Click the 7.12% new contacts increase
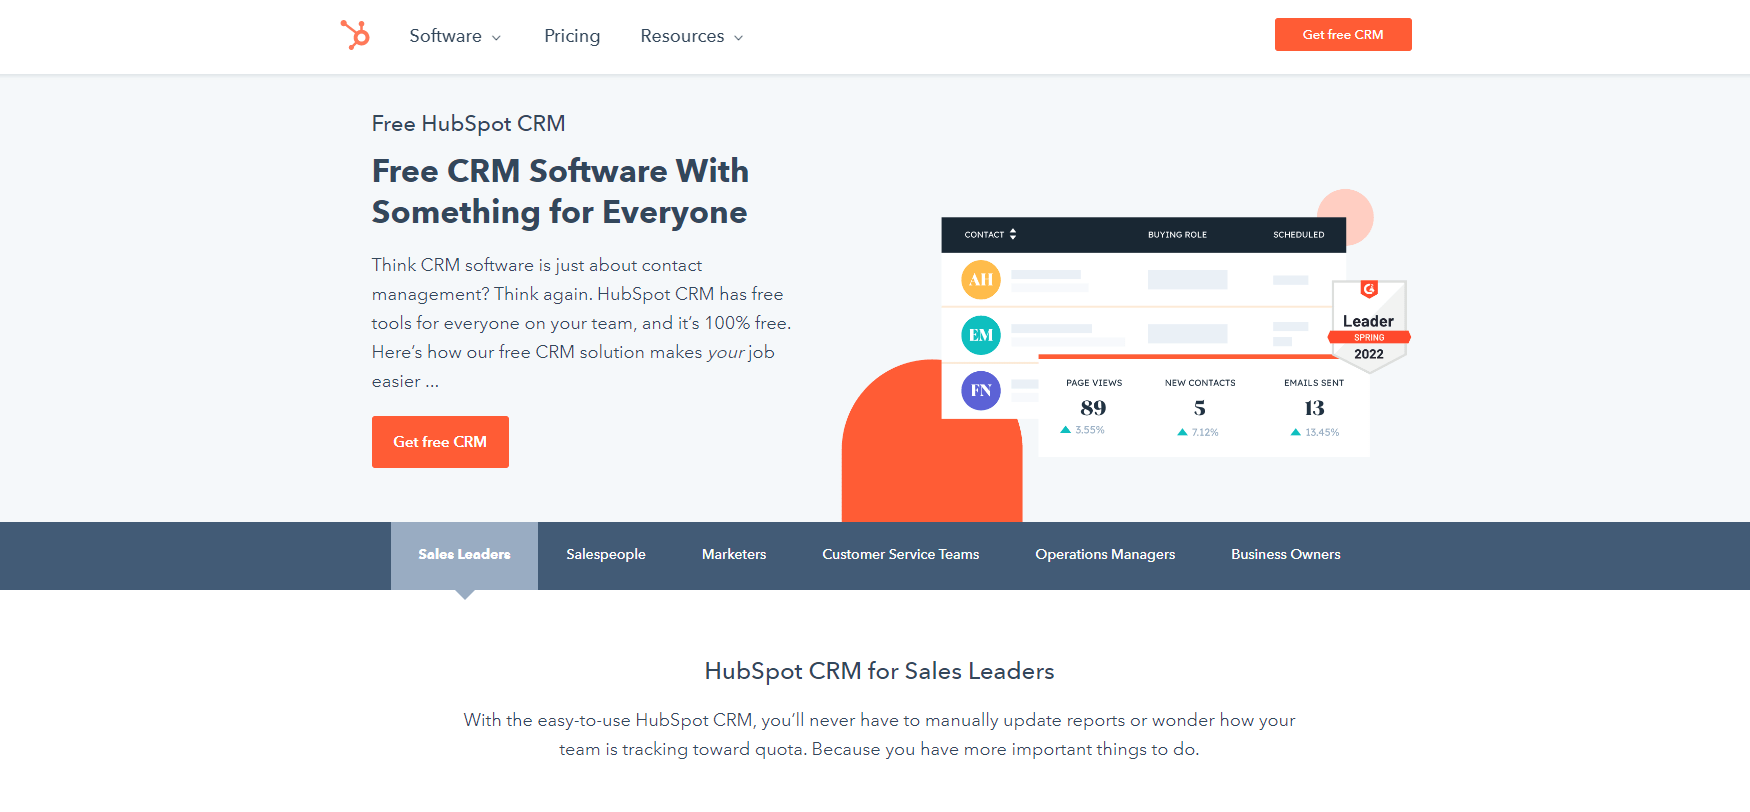Screen dimensions: 1750x812 click(1198, 432)
